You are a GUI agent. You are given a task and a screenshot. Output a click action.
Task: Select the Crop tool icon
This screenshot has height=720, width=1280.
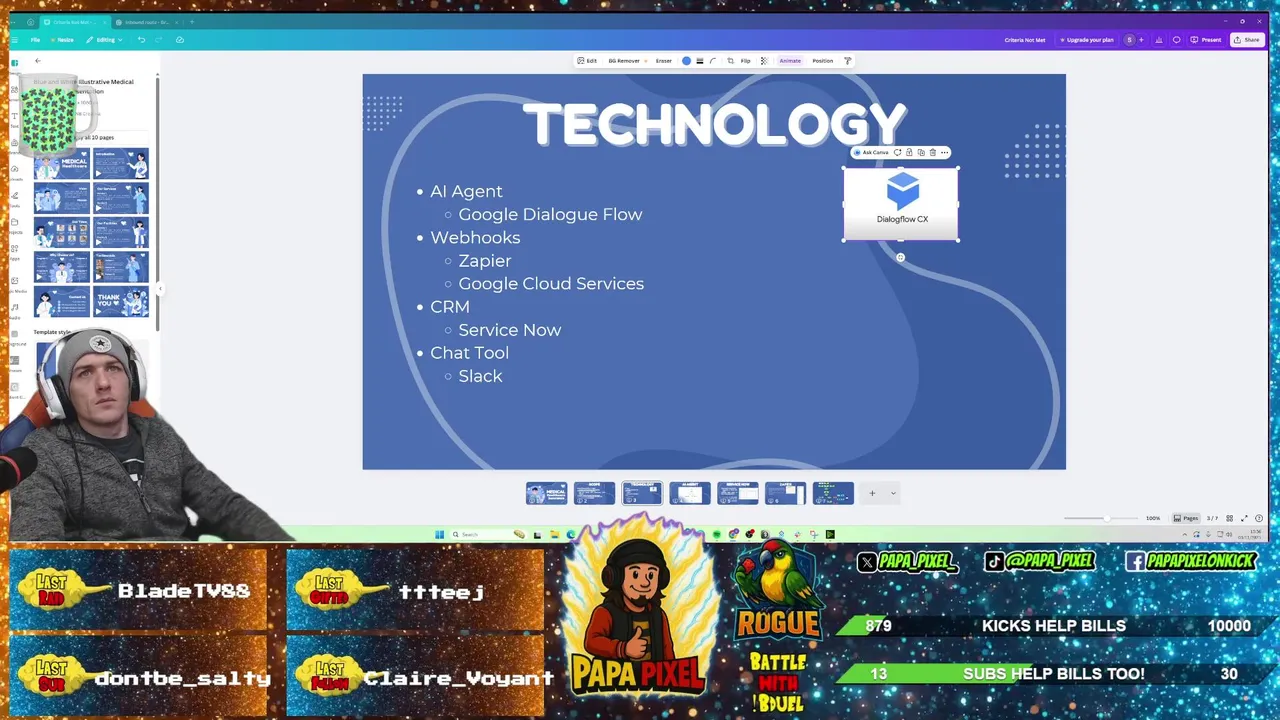click(730, 61)
